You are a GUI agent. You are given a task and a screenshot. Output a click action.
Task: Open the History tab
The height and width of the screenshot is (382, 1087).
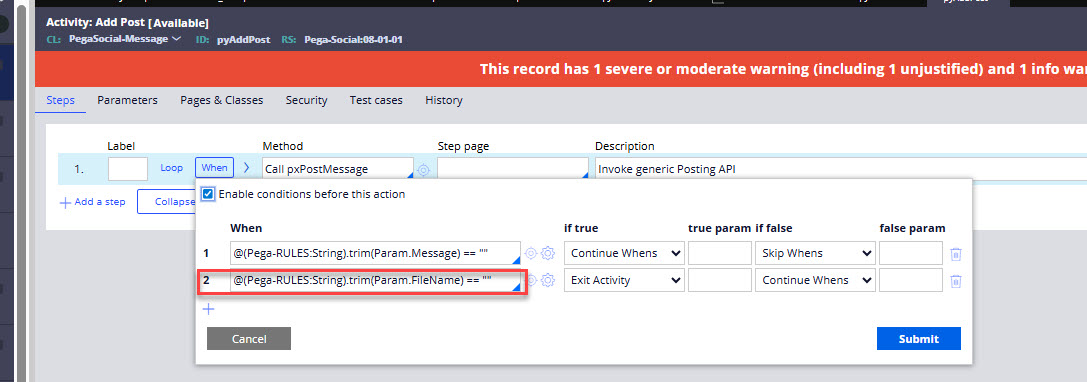(x=444, y=100)
